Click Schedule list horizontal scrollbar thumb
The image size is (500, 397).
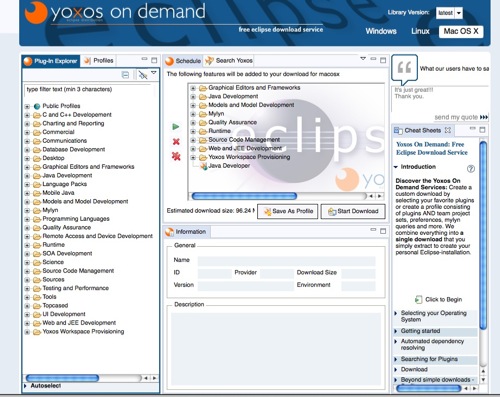coord(244,196)
